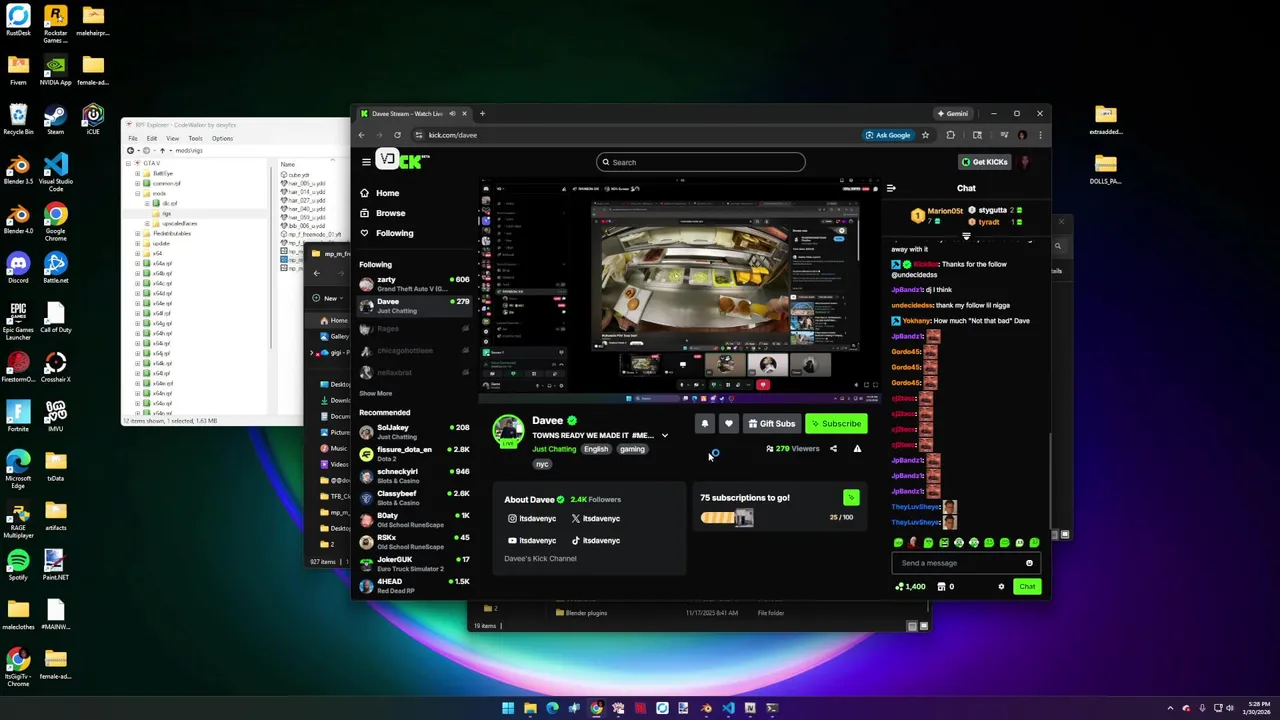
Task: Expand the stream title chevron
Action: coord(664,436)
